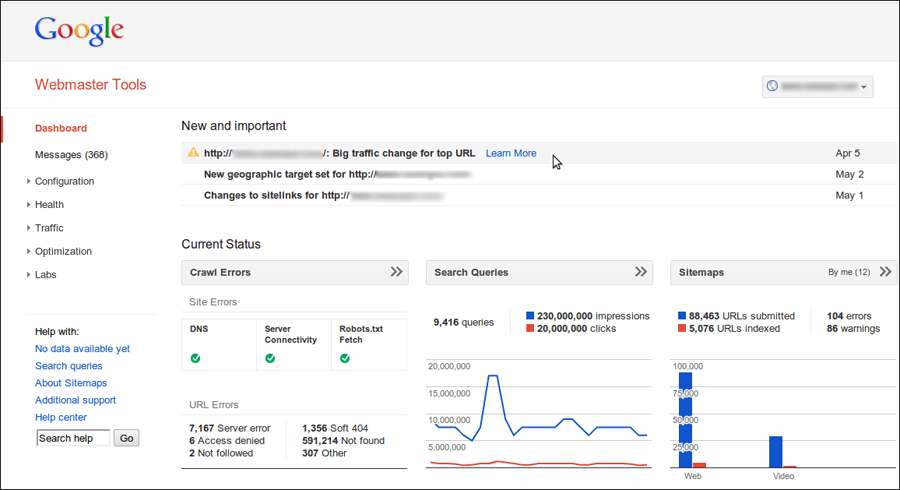Open Crawl Errors double-arrow icon

396,272
